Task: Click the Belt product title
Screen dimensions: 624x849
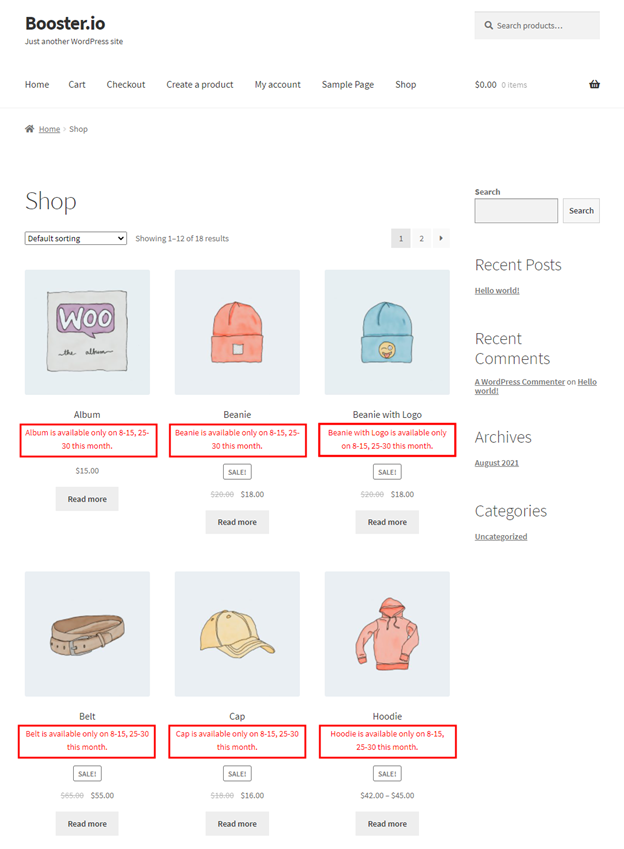Action: pos(87,716)
